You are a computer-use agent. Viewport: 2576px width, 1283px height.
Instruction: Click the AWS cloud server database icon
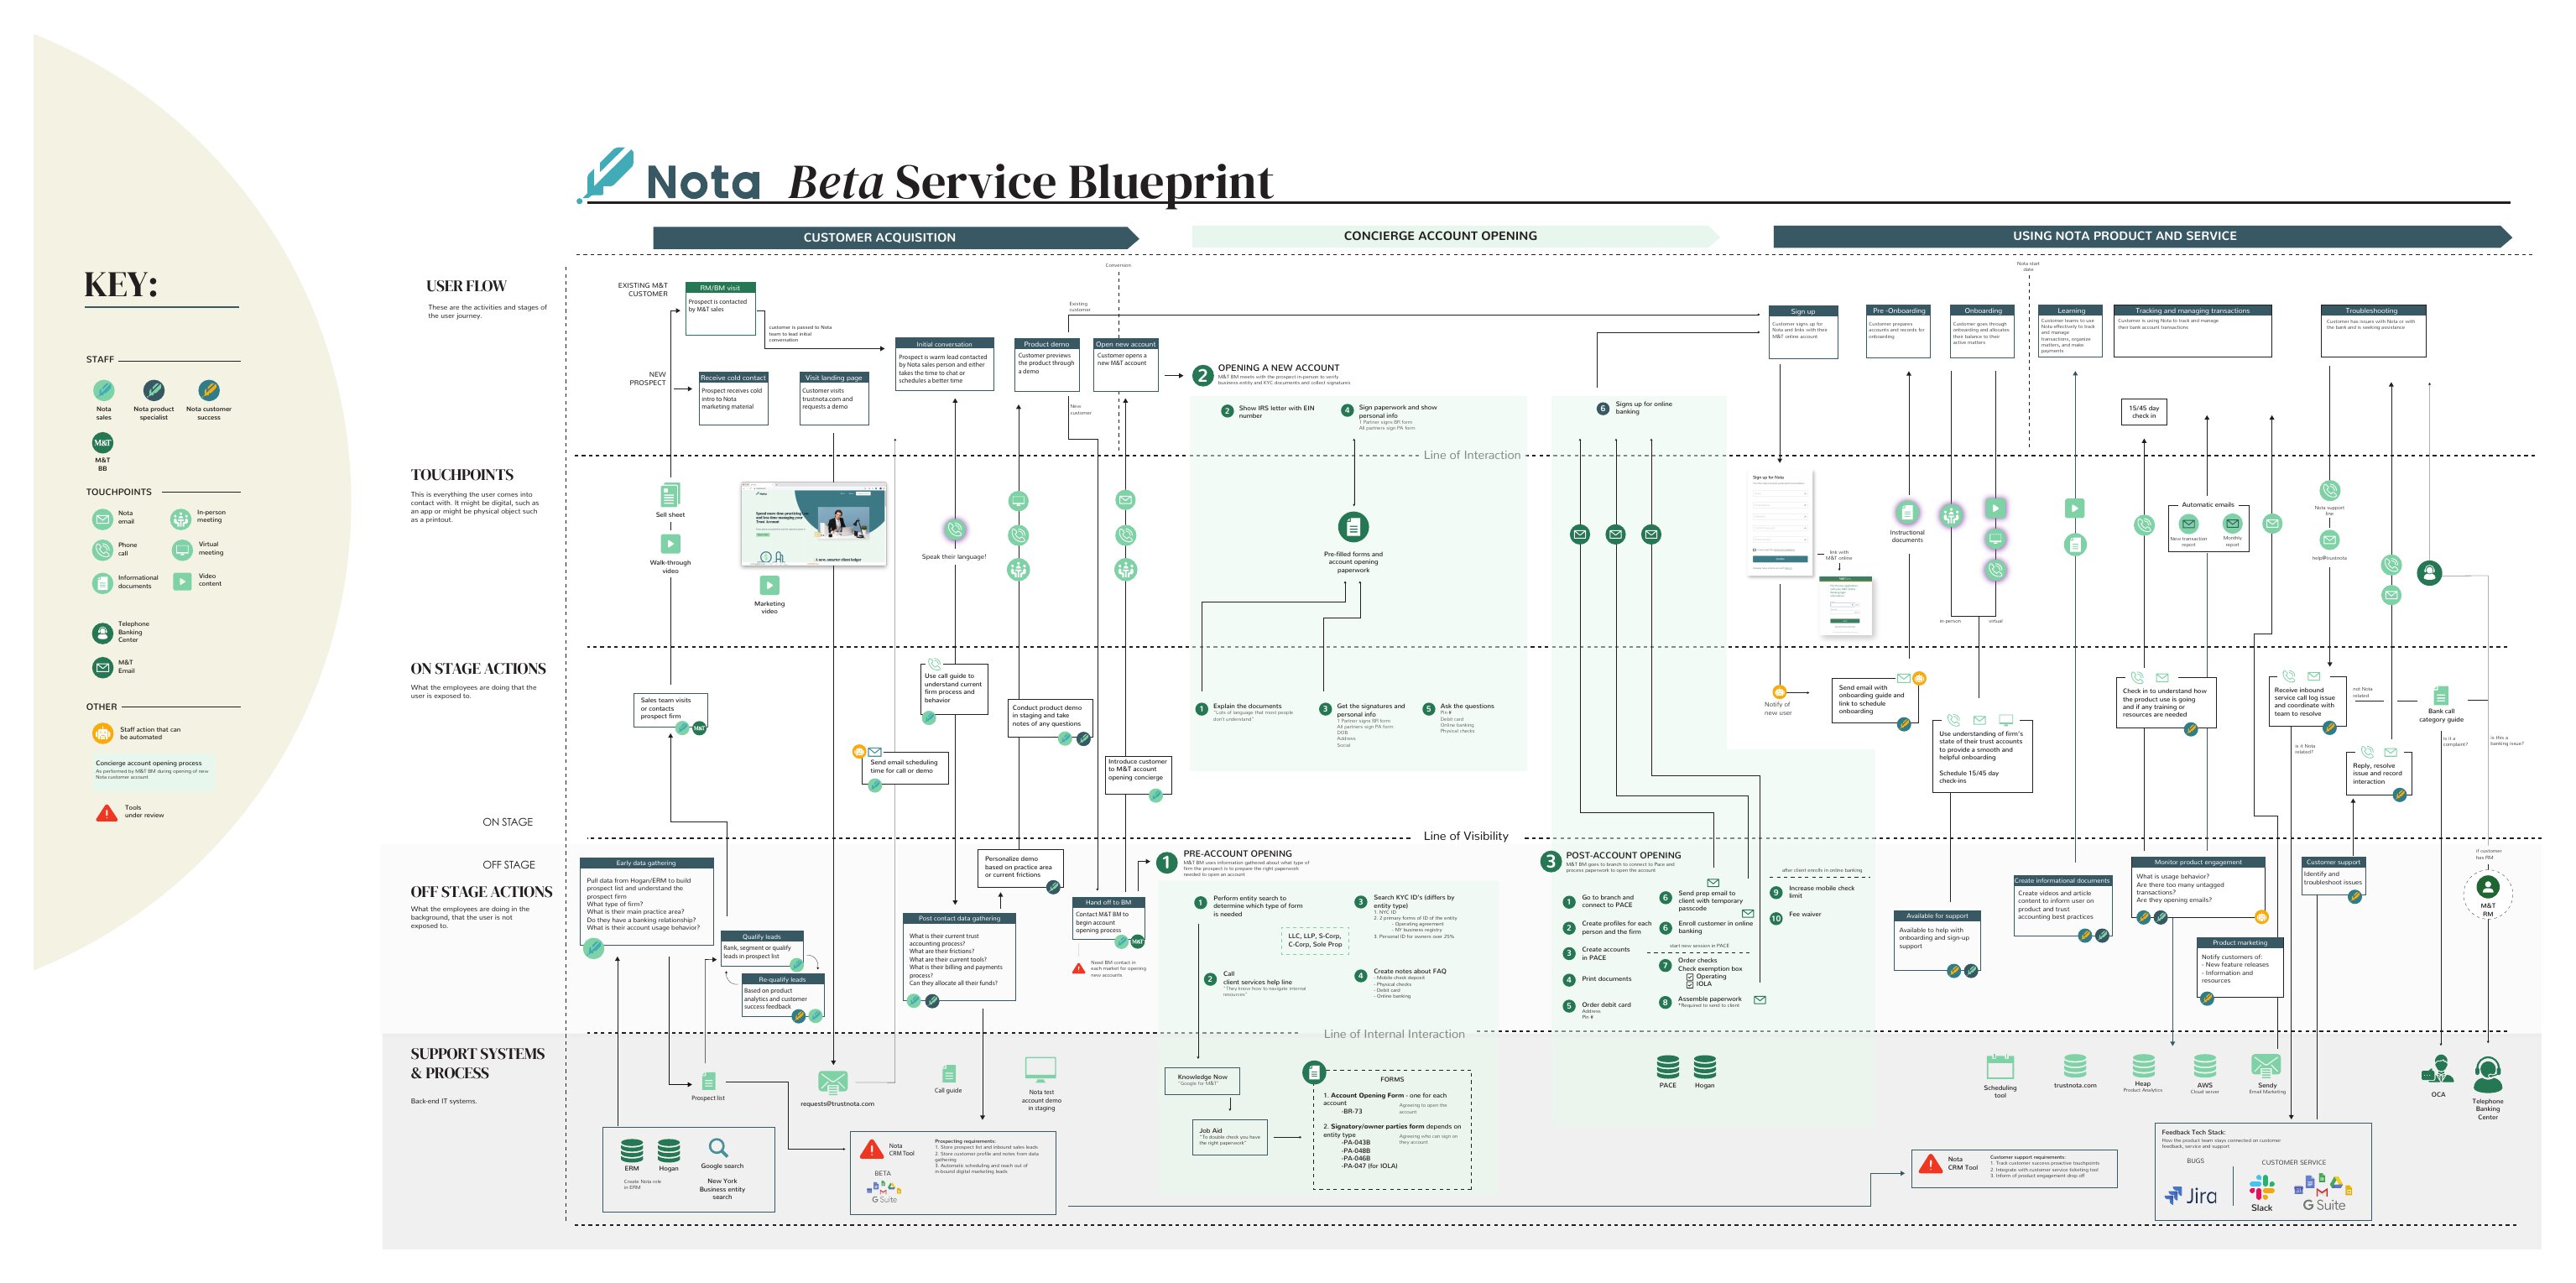coord(2205,1066)
